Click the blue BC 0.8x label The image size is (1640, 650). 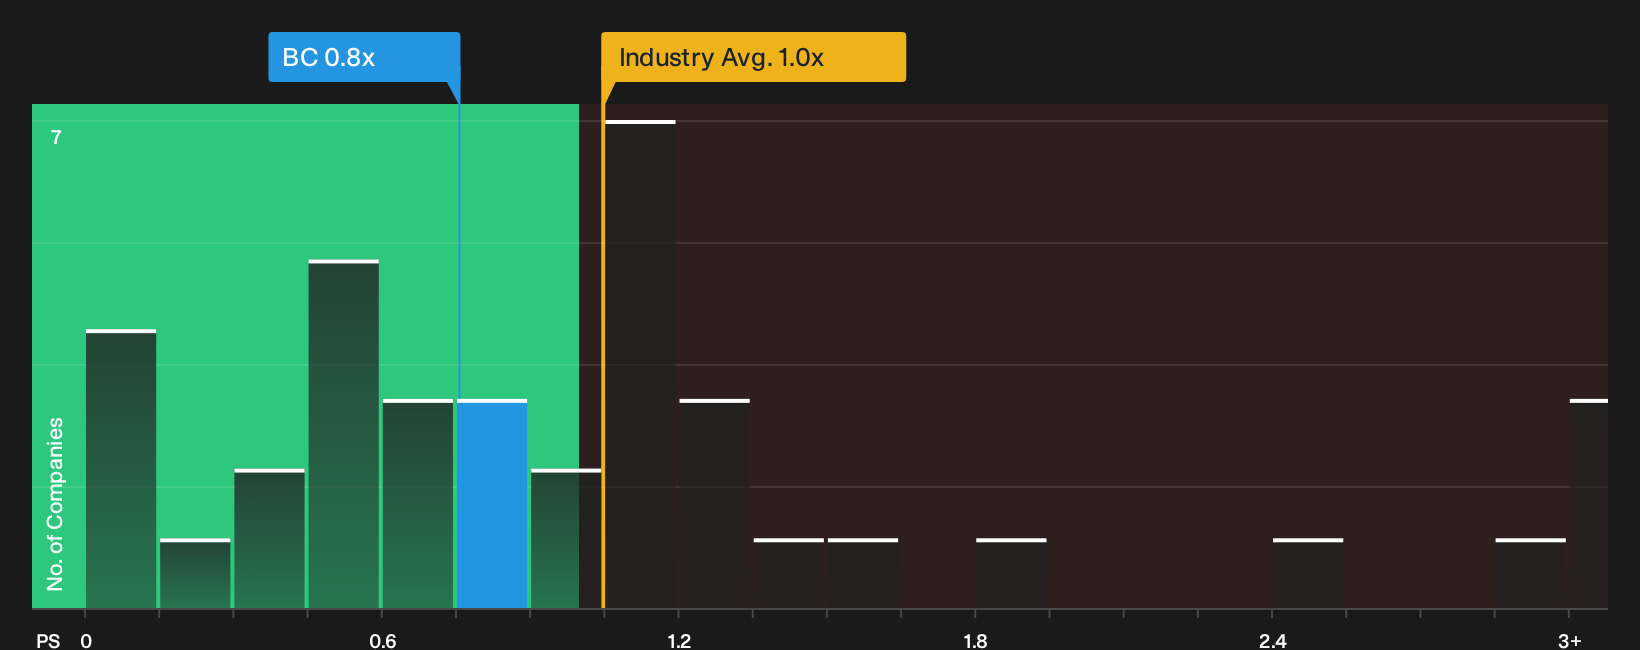(364, 57)
